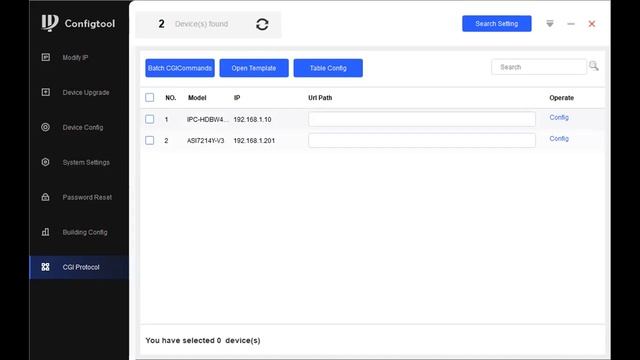Click the Batch CGICommands button
640x360 pixels.
tap(180, 68)
